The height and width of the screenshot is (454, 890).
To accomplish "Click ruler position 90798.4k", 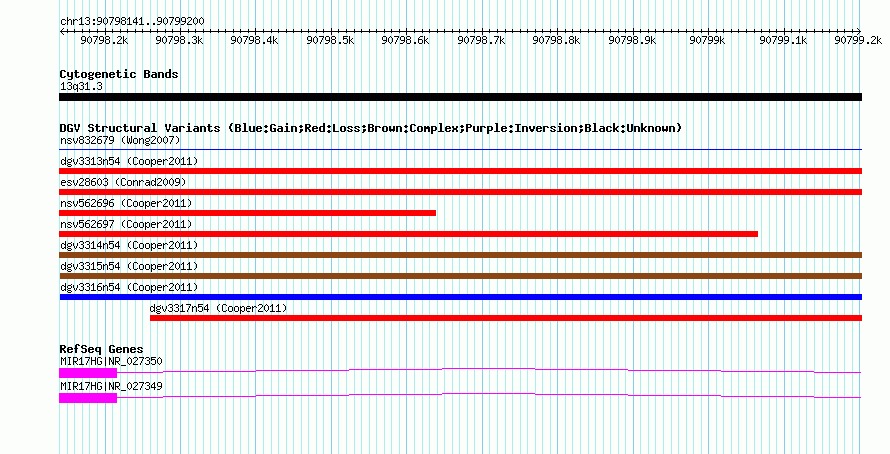I will pos(254,40).
